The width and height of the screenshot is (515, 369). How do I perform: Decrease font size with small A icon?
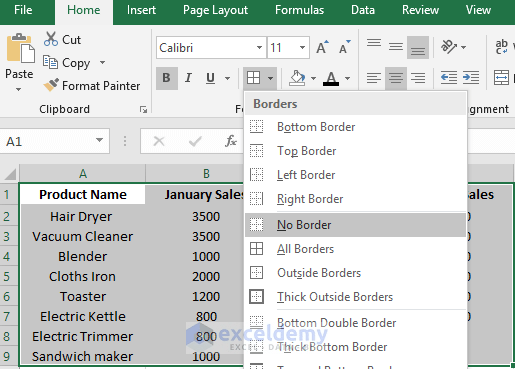point(344,47)
